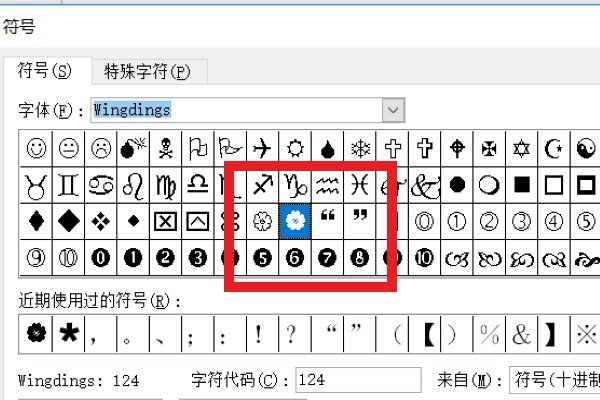Viewport: 600px width, 400px height.
Task: Select the Leo zodiac symbol
Action: tap(133, 185)
